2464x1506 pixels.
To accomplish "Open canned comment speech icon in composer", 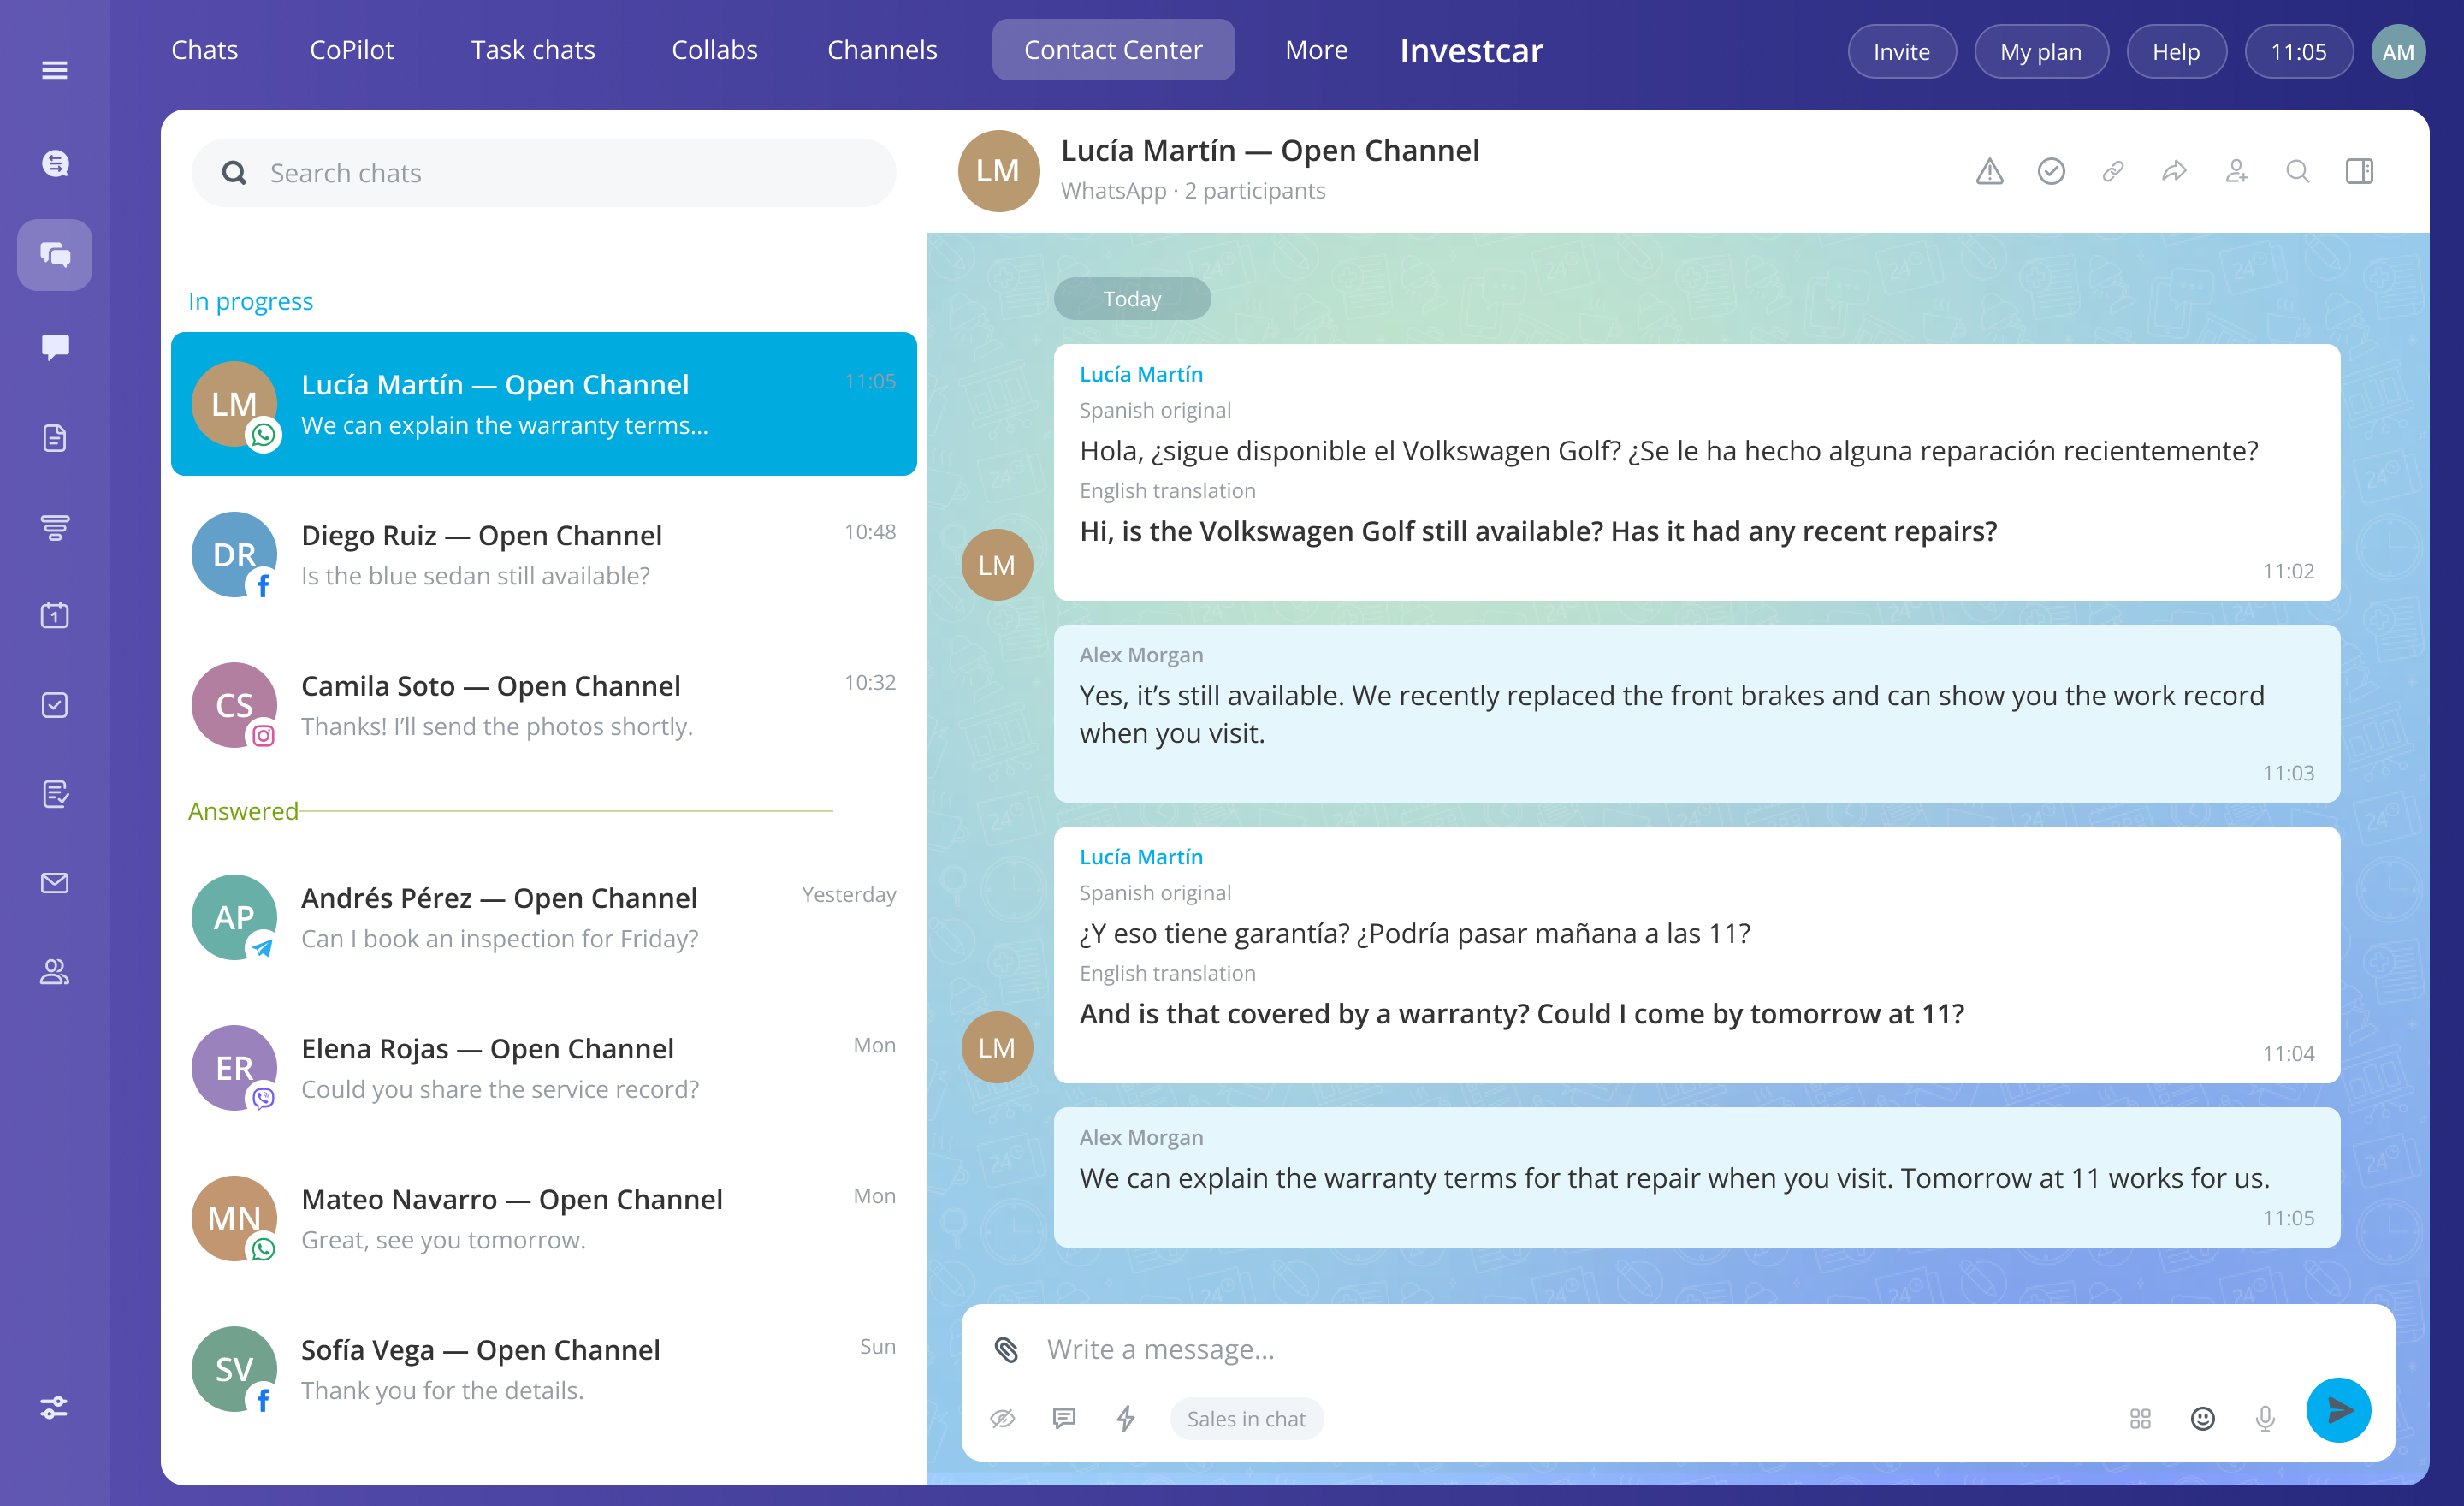I will point(1064,1418).
